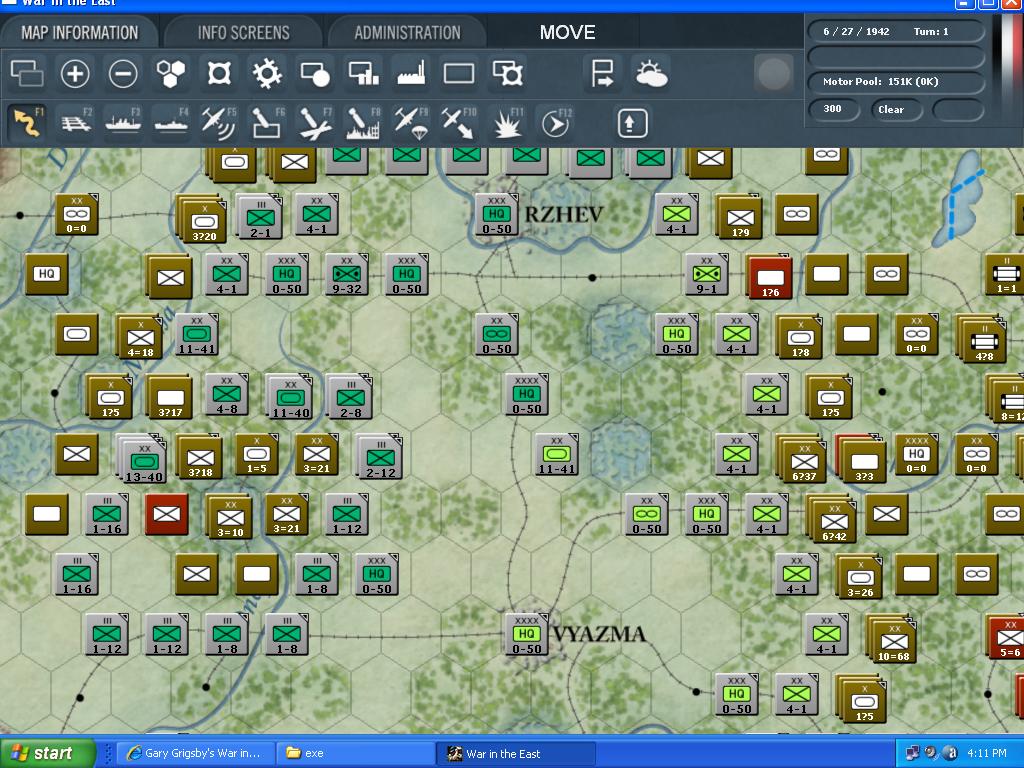Select the 9-32 unit counter
The image size is (1024, 768).
coord(347,275)
